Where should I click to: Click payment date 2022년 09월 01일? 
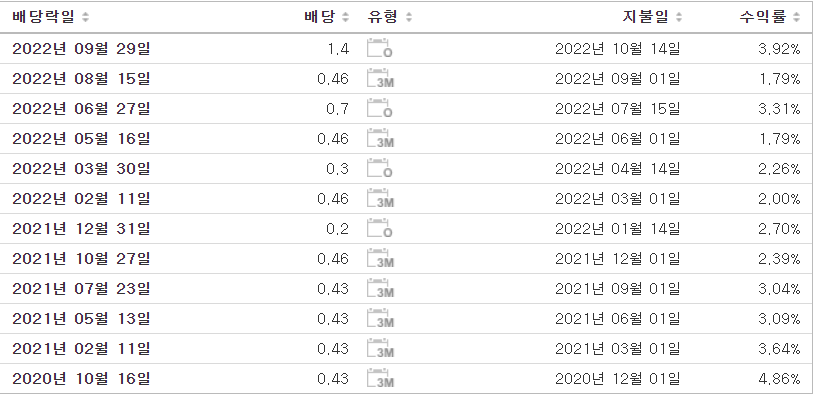pos(618,79)
